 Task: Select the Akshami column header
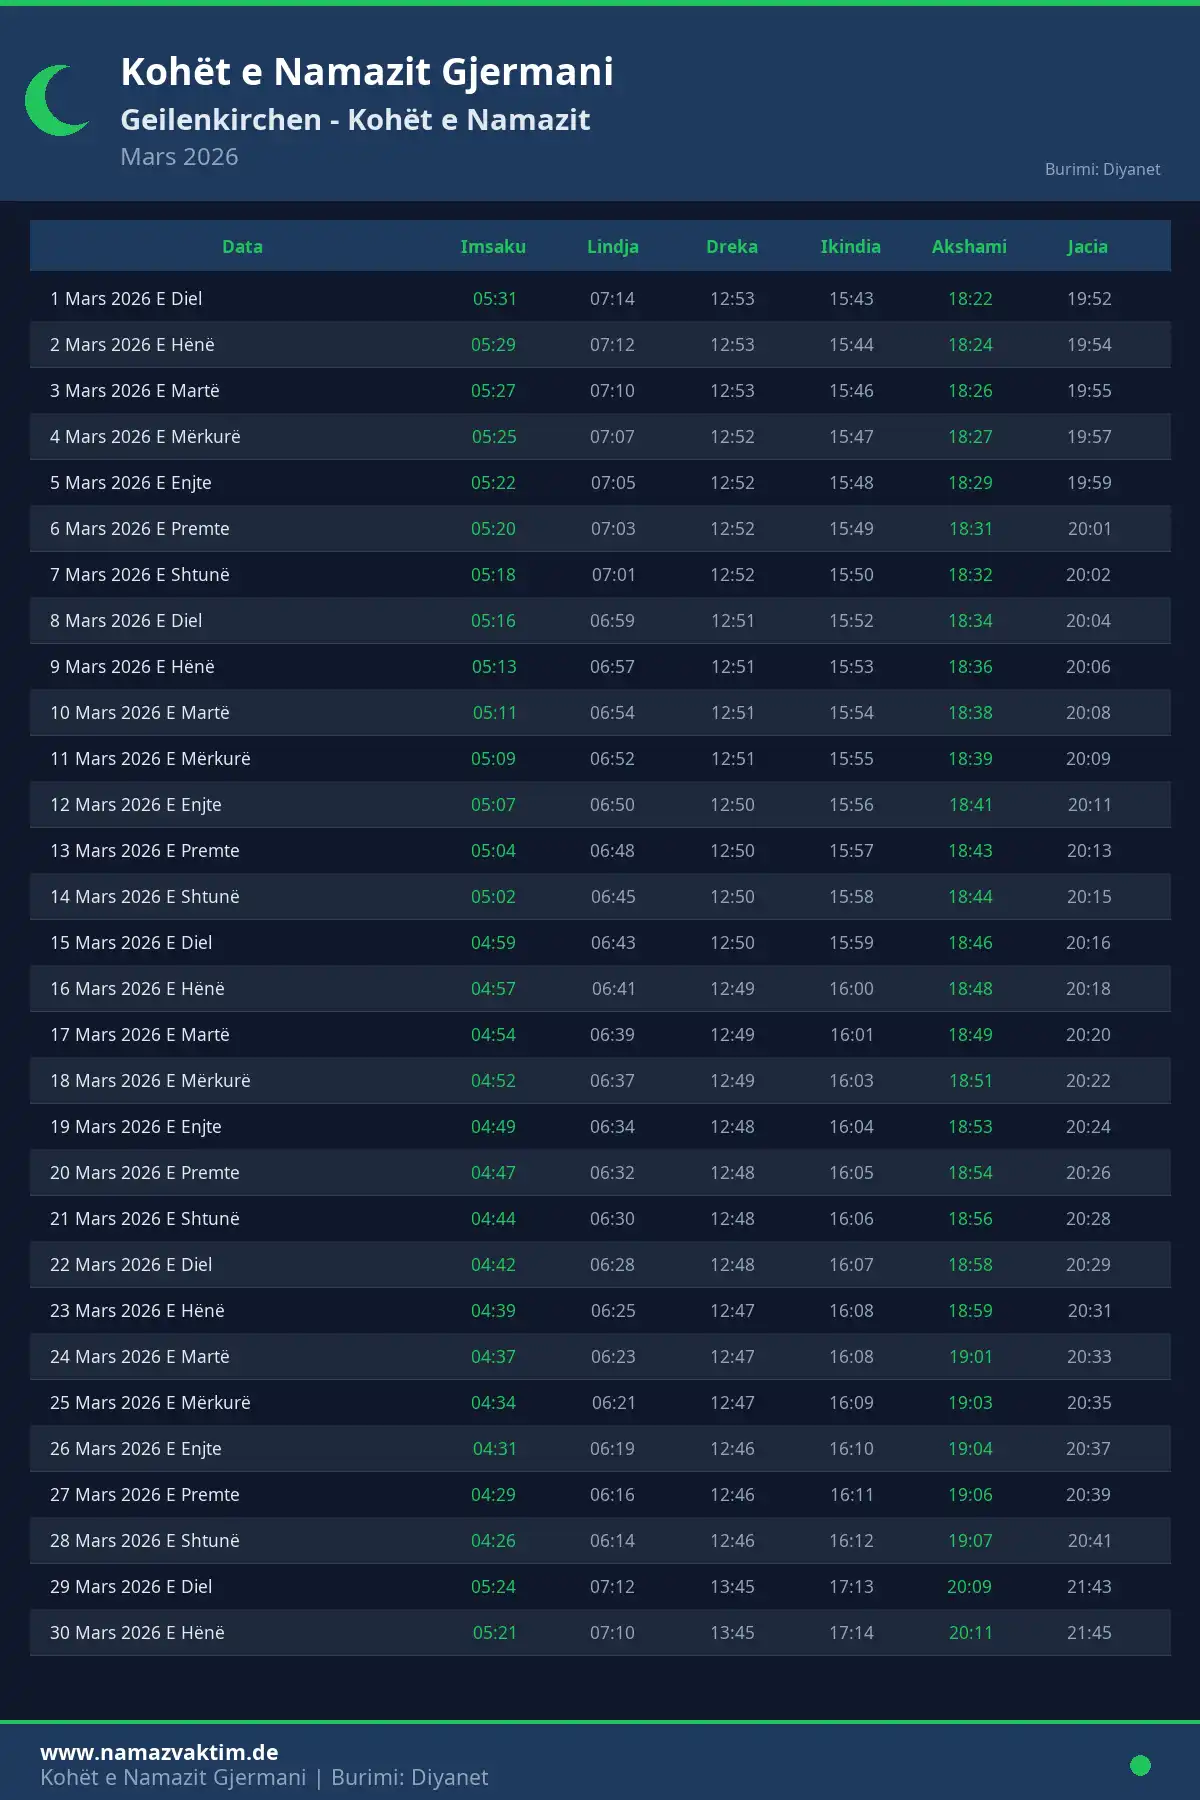(969, 247)
